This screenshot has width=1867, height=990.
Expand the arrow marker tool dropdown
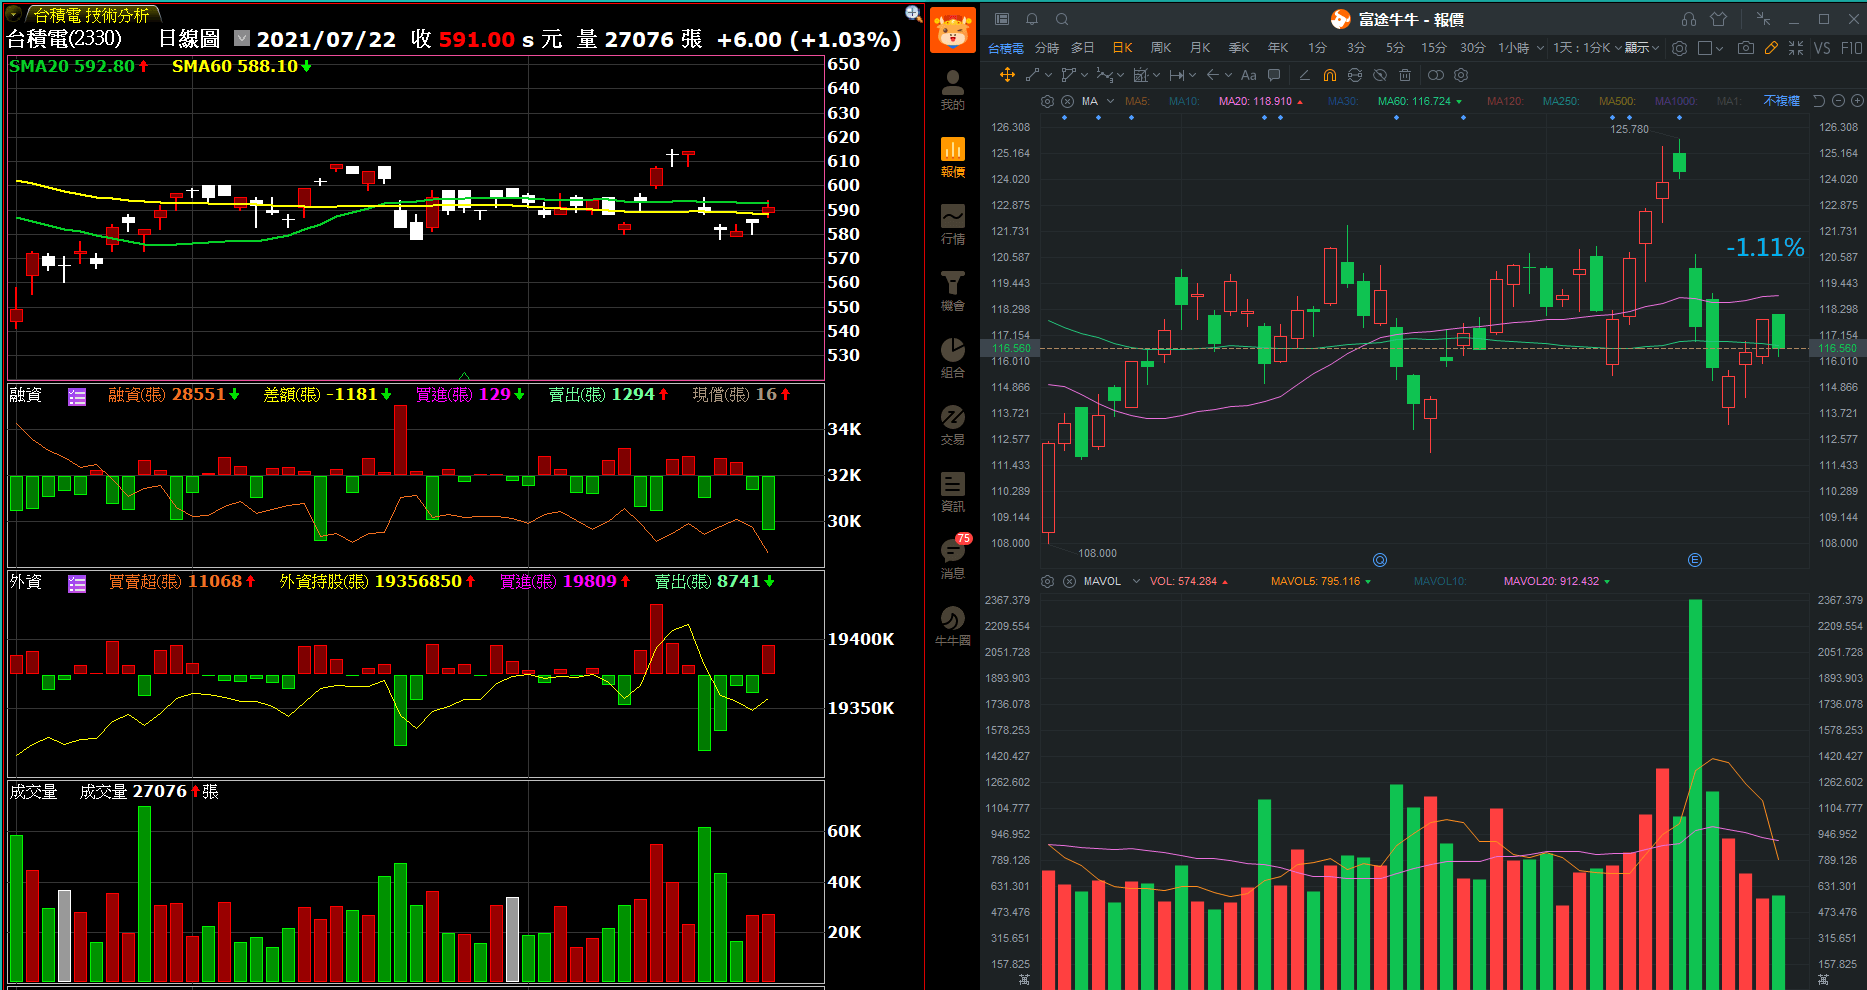pos(1229,75)
